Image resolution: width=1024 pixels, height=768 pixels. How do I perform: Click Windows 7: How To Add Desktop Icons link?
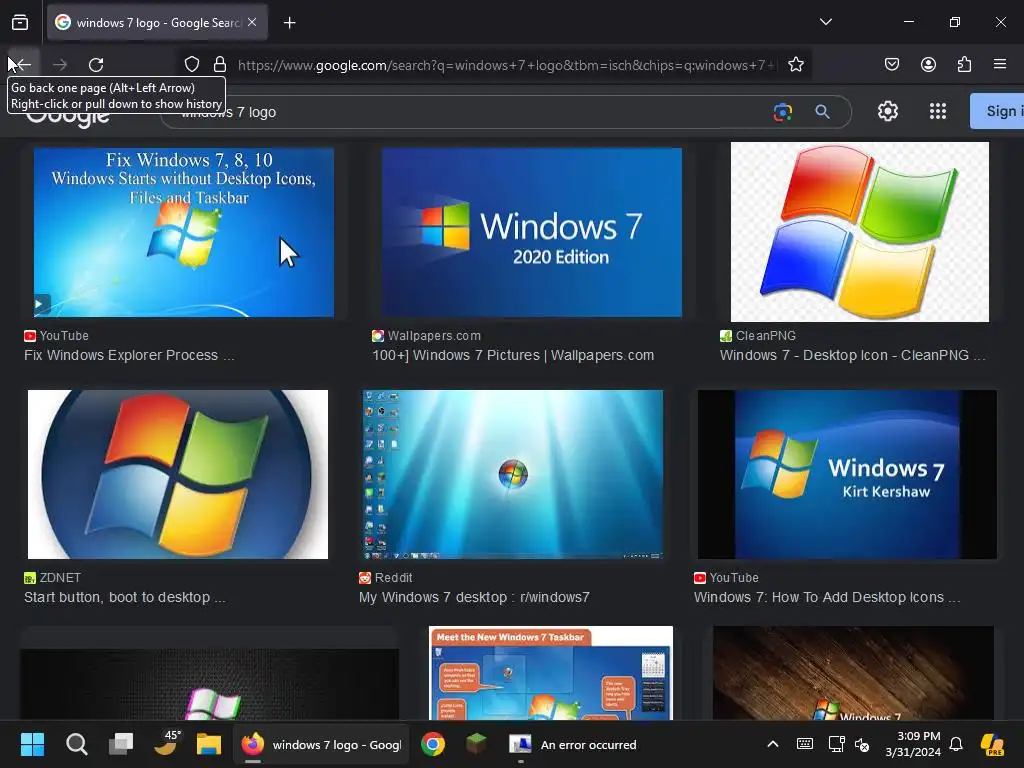827,597
